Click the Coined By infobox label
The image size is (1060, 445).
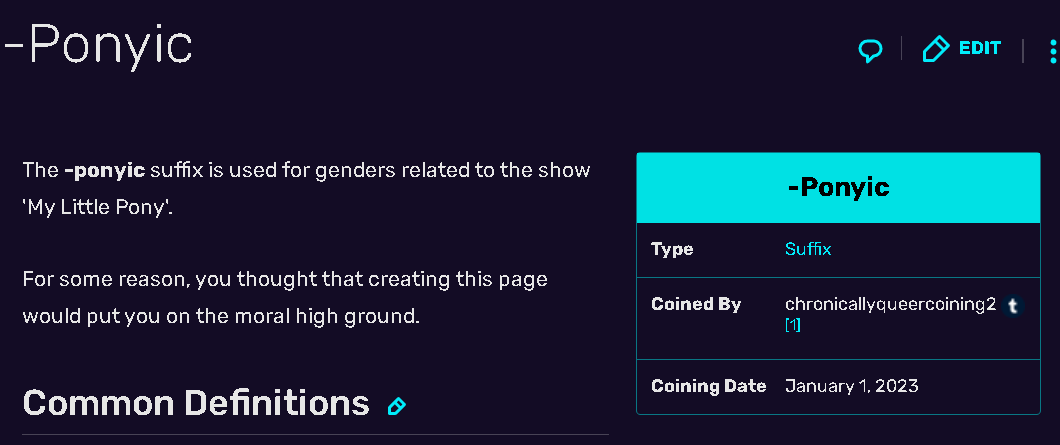[696, 305]
